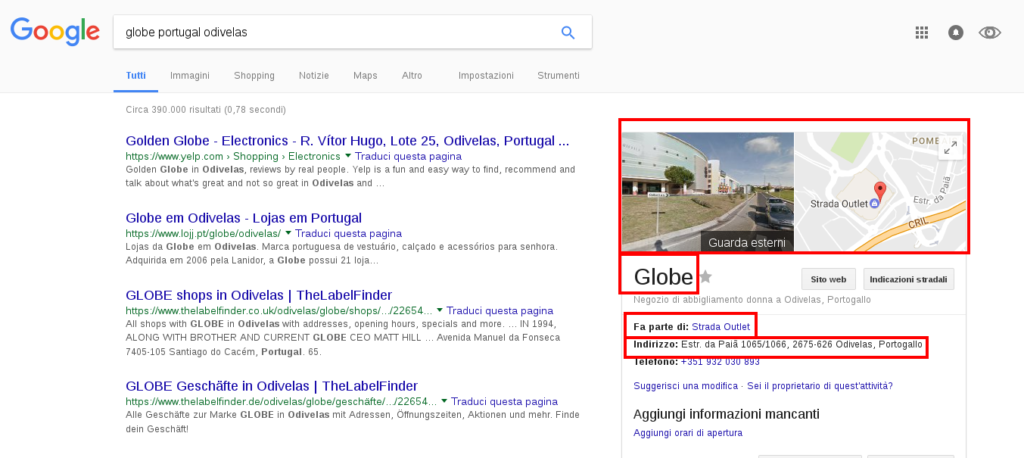Image resolution: width=1024 pixels, height=458 pixels.
Task: Open the Strumenti tools
Action: click(558, 75)
